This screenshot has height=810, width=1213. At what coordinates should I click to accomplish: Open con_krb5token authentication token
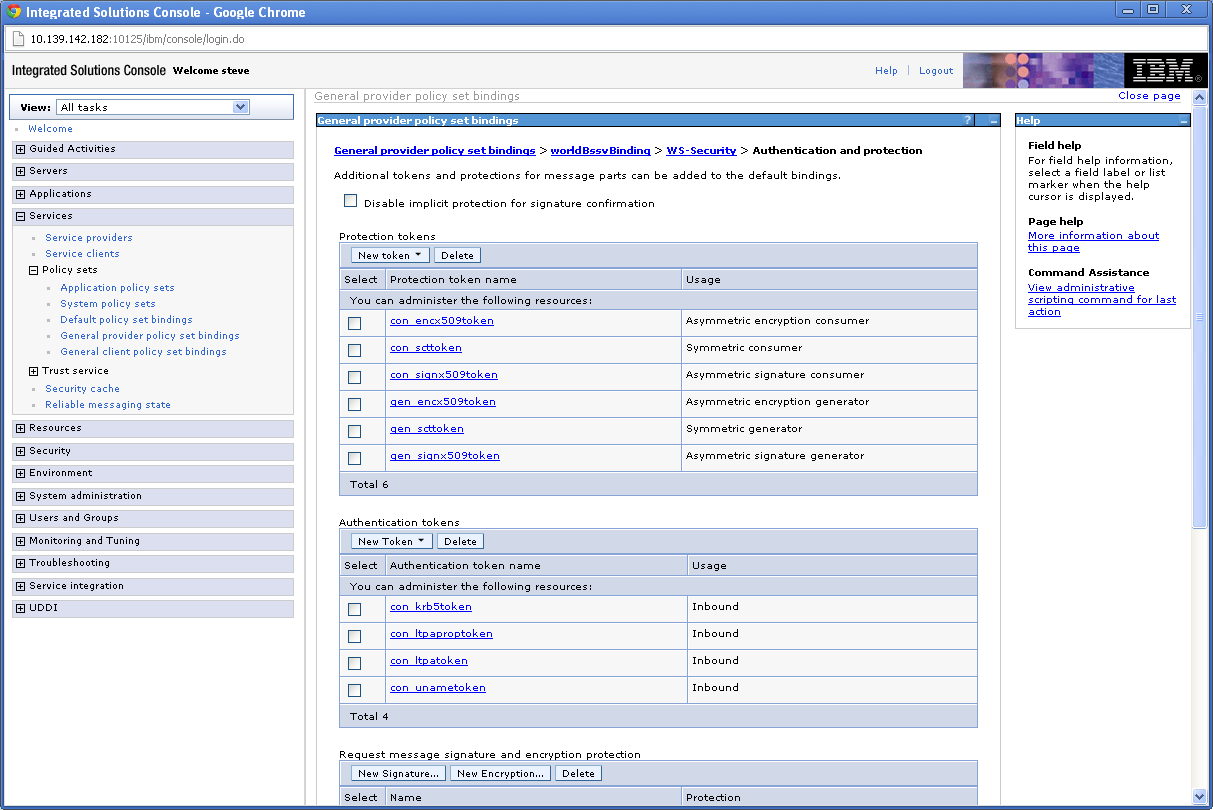(x=430, y=607)
